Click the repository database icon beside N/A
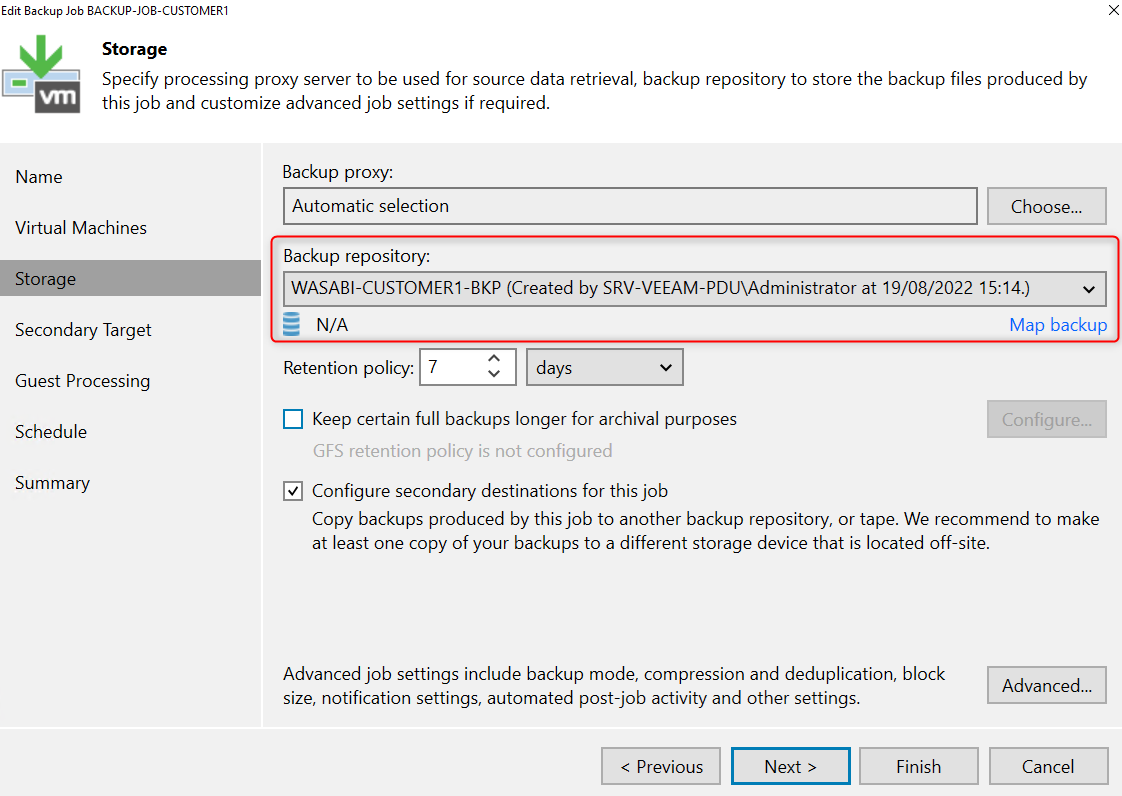Viewport: 1122px width, 796px height. click(291, 324)
